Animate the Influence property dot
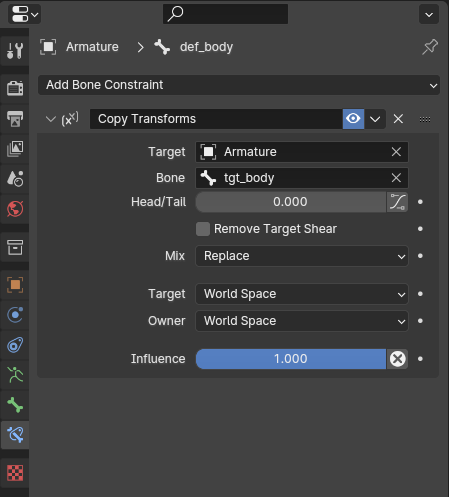Image resolution: width=449 pixels, height=497 pixels. tap(420, 359)
